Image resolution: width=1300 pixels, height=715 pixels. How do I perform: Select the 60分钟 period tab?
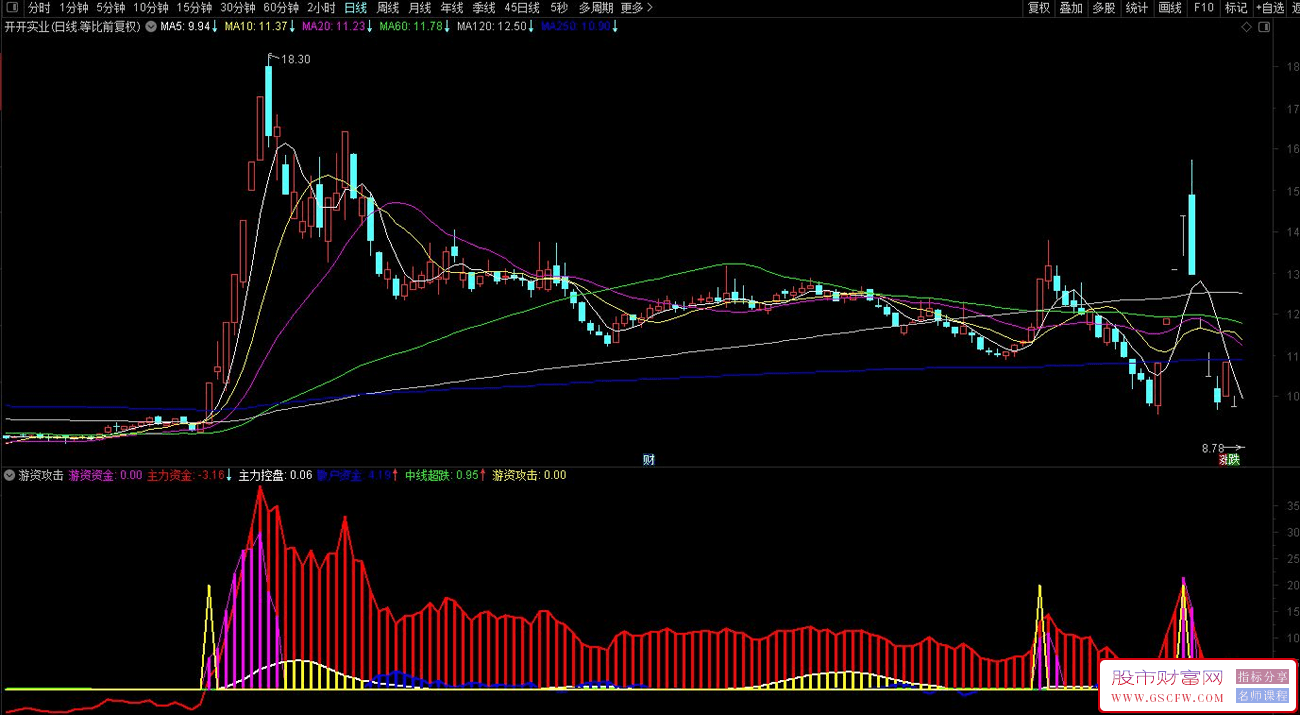tap(281, 8)
